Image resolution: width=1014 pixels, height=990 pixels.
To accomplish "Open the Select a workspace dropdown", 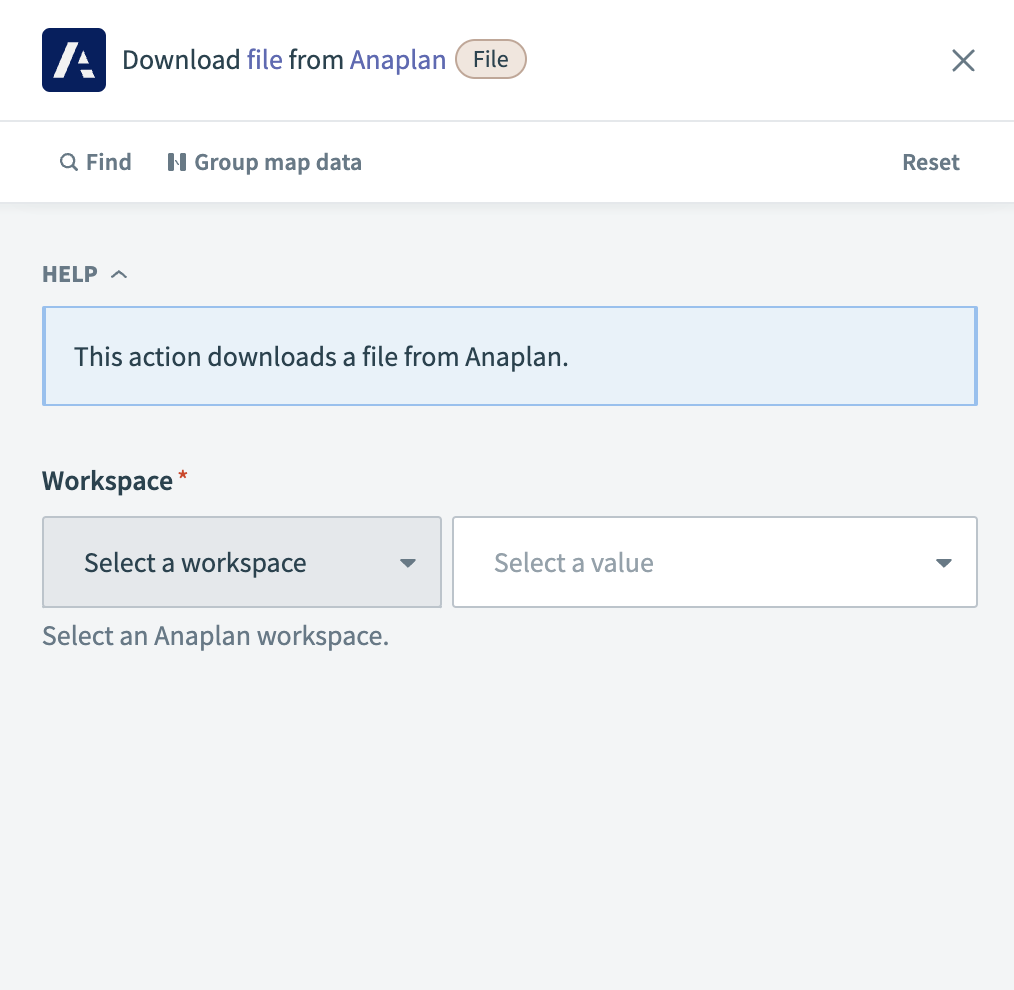I will click(x=241, y=562).
